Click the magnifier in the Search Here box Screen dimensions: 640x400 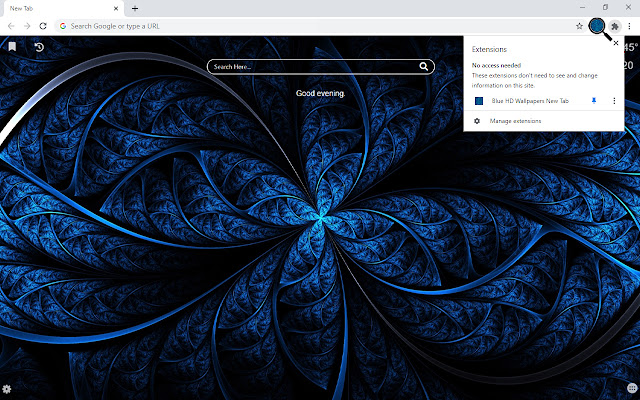(424, 67)
